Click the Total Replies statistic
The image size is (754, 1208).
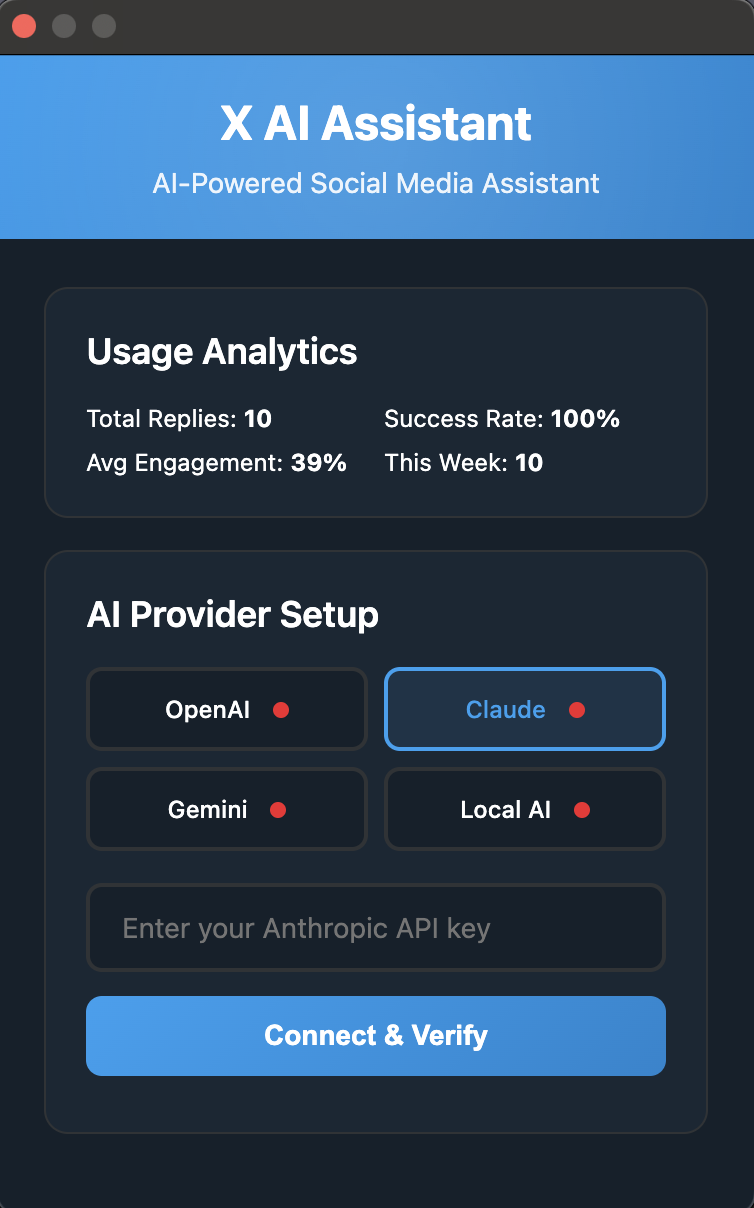[179, 419]
